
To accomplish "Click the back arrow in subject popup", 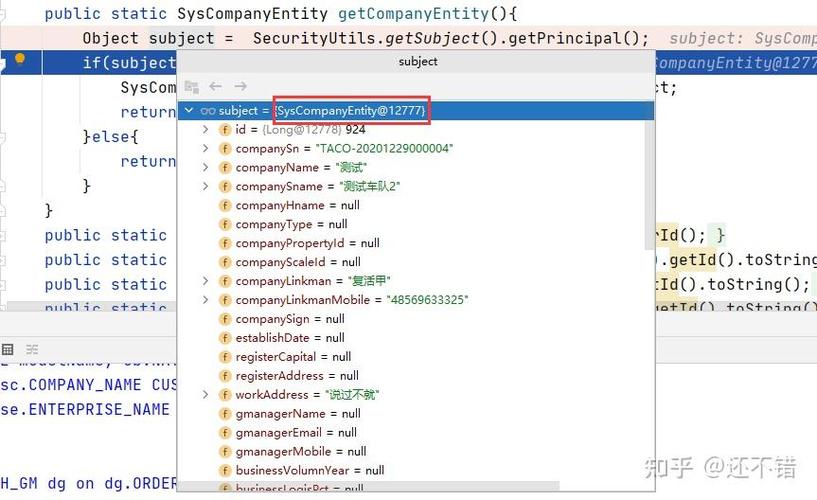I will coord(215,86).
